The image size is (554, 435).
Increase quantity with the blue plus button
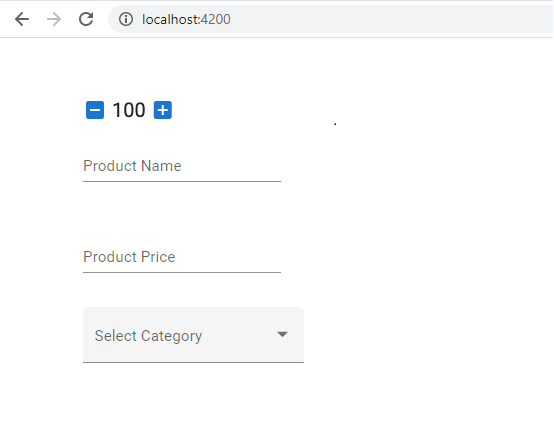point(163,110)
